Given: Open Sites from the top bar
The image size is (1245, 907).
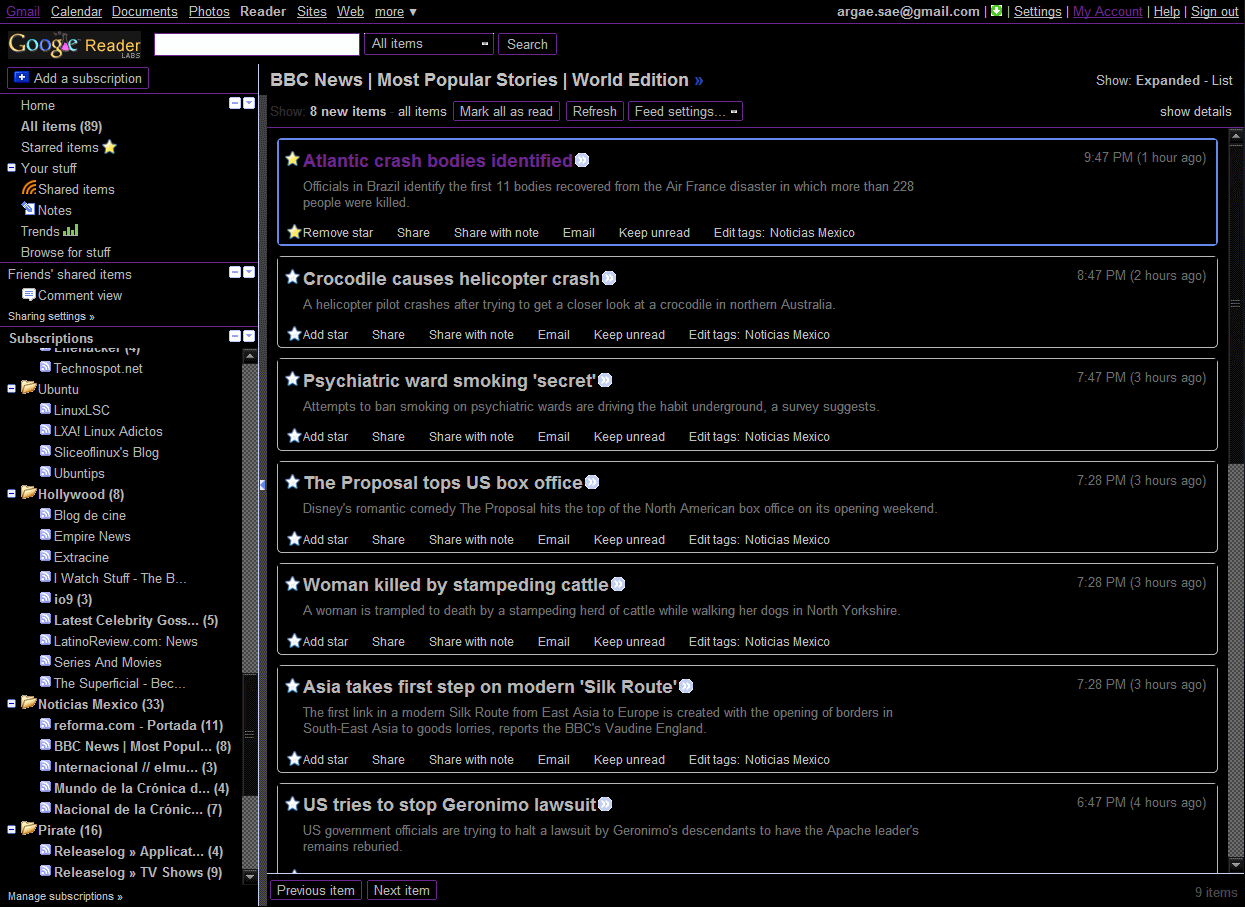Looking at the screenshot, I should (312, 11).
